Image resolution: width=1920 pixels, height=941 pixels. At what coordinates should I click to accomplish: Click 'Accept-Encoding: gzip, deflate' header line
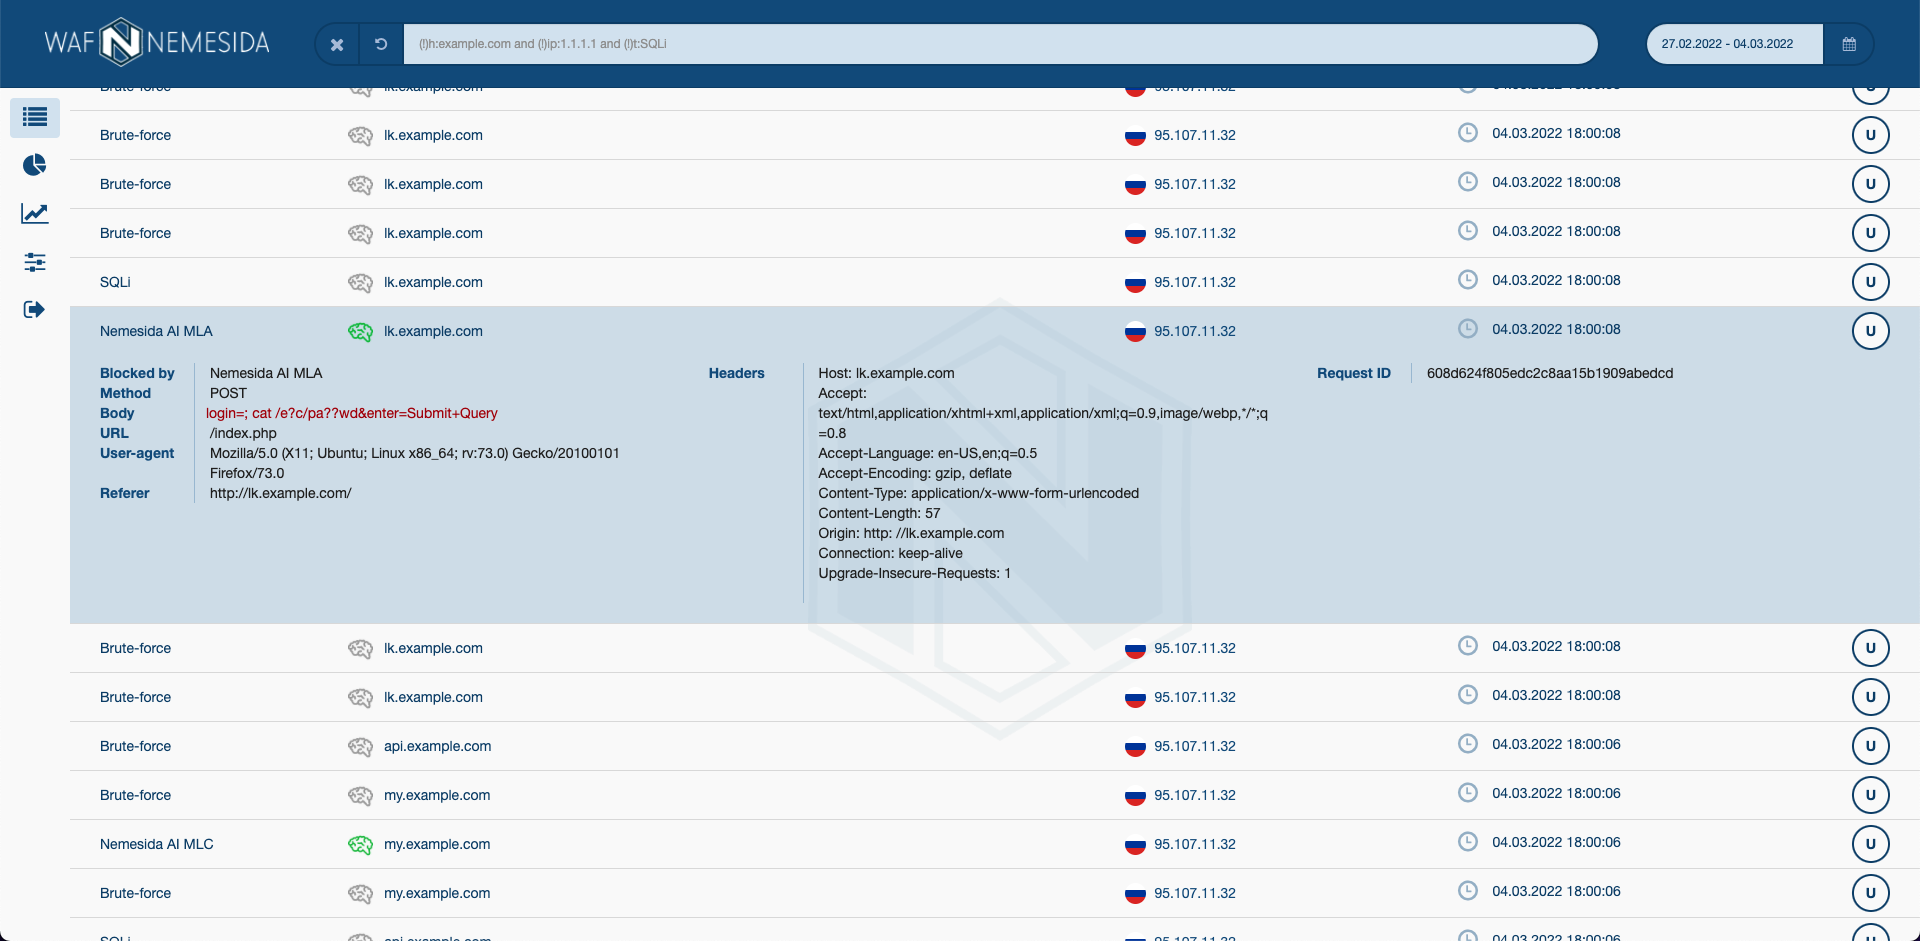point(915,473)
